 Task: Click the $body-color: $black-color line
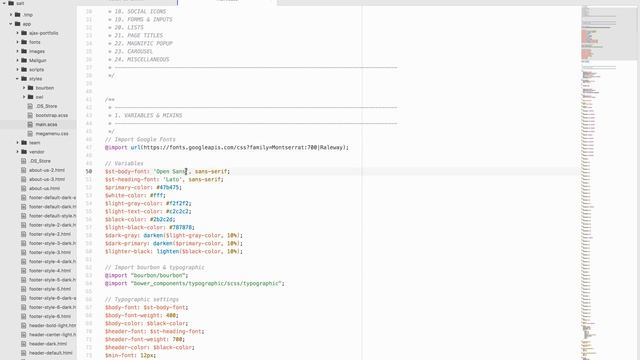coord(147,323)
